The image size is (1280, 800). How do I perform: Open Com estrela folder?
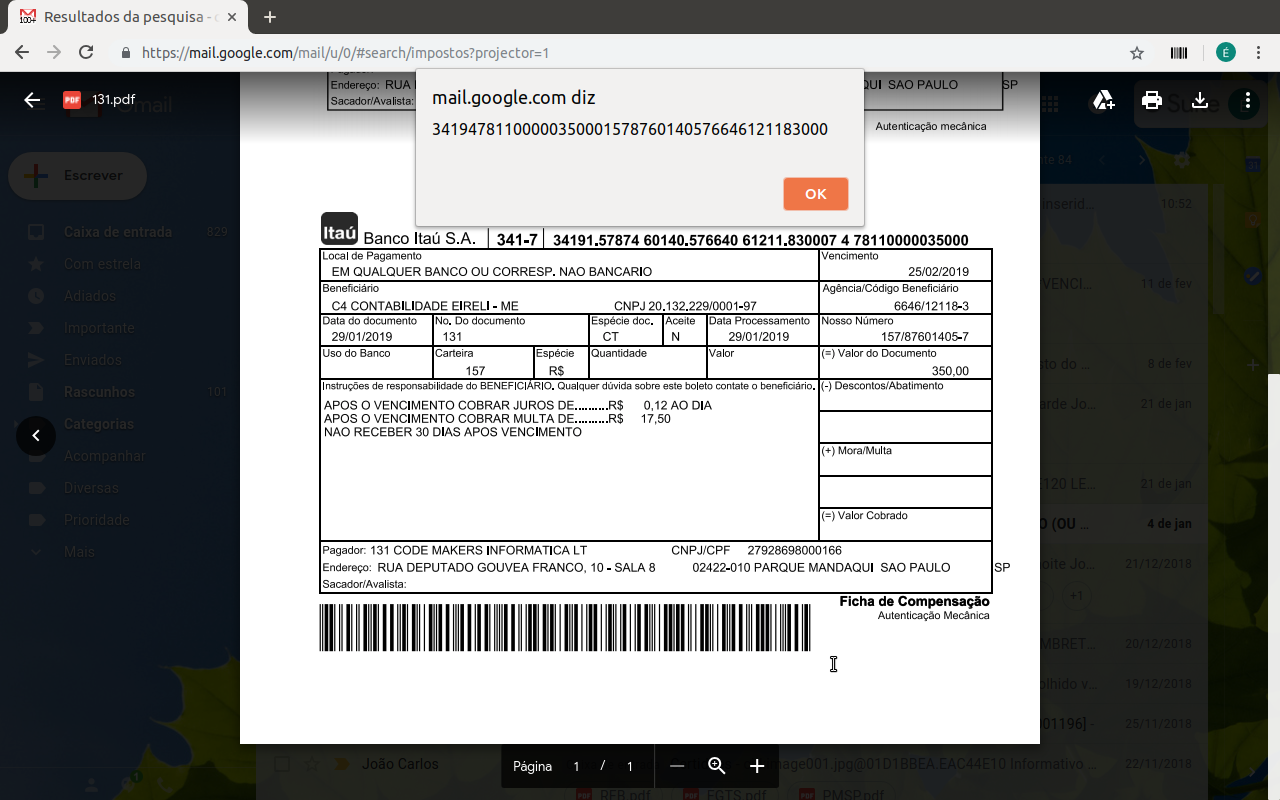tap(102, 264)
